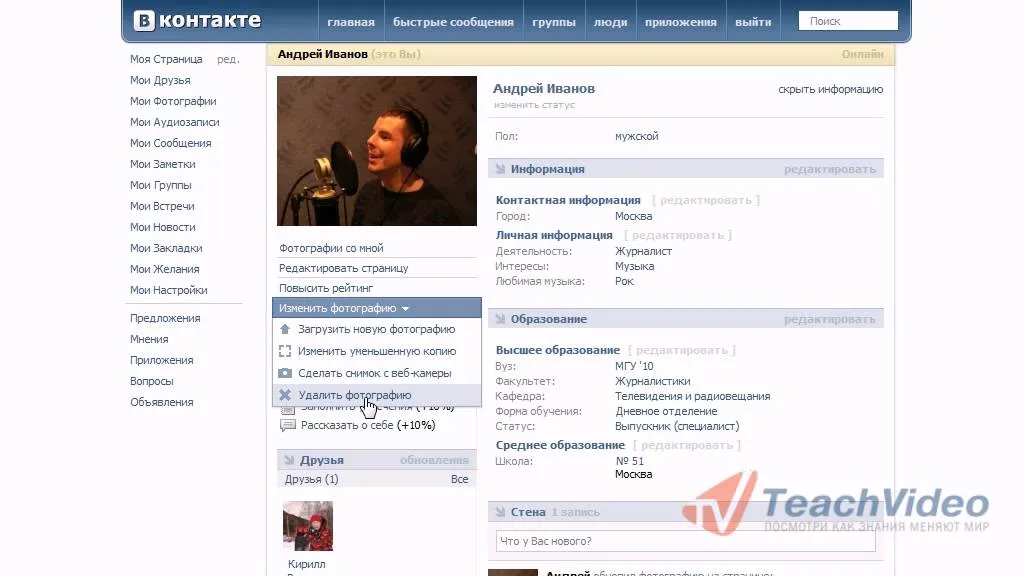Click the 'Что у Вас нового?' wall input

click(685, 541)
